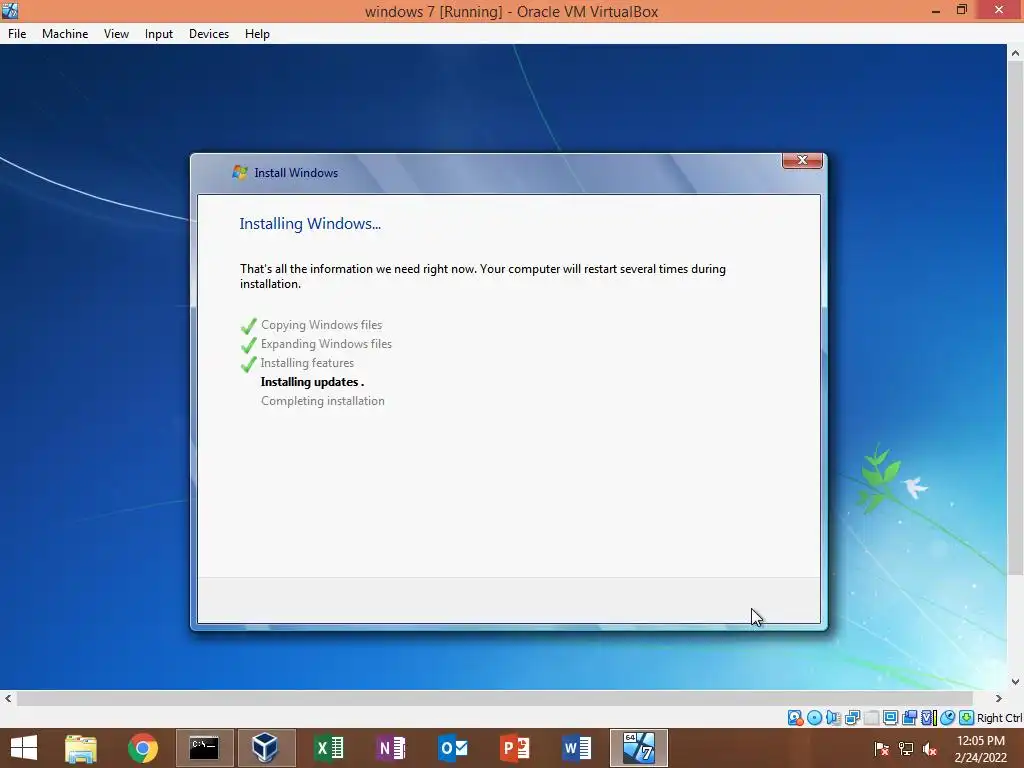Image resolution: width=1024 pixels, height=768 pixels.
Task: Click the mouse integration status icon
Action: point(947,718)
